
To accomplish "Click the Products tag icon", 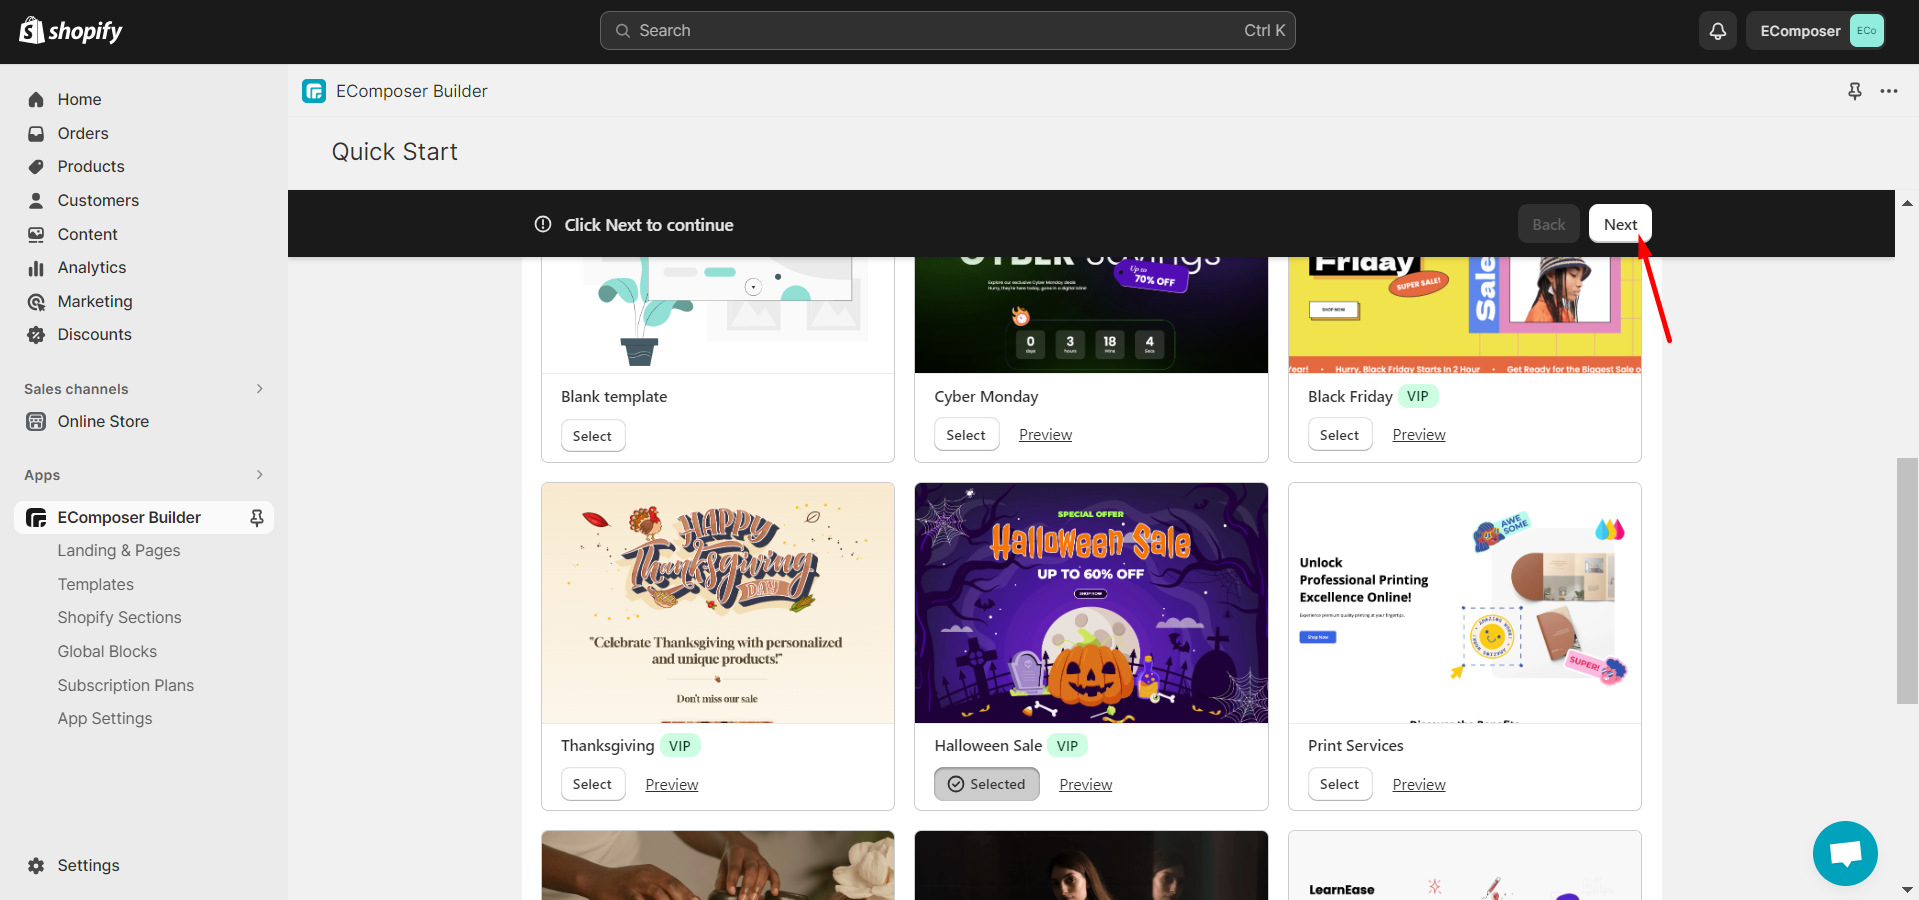I will click(x=36, y=166).
